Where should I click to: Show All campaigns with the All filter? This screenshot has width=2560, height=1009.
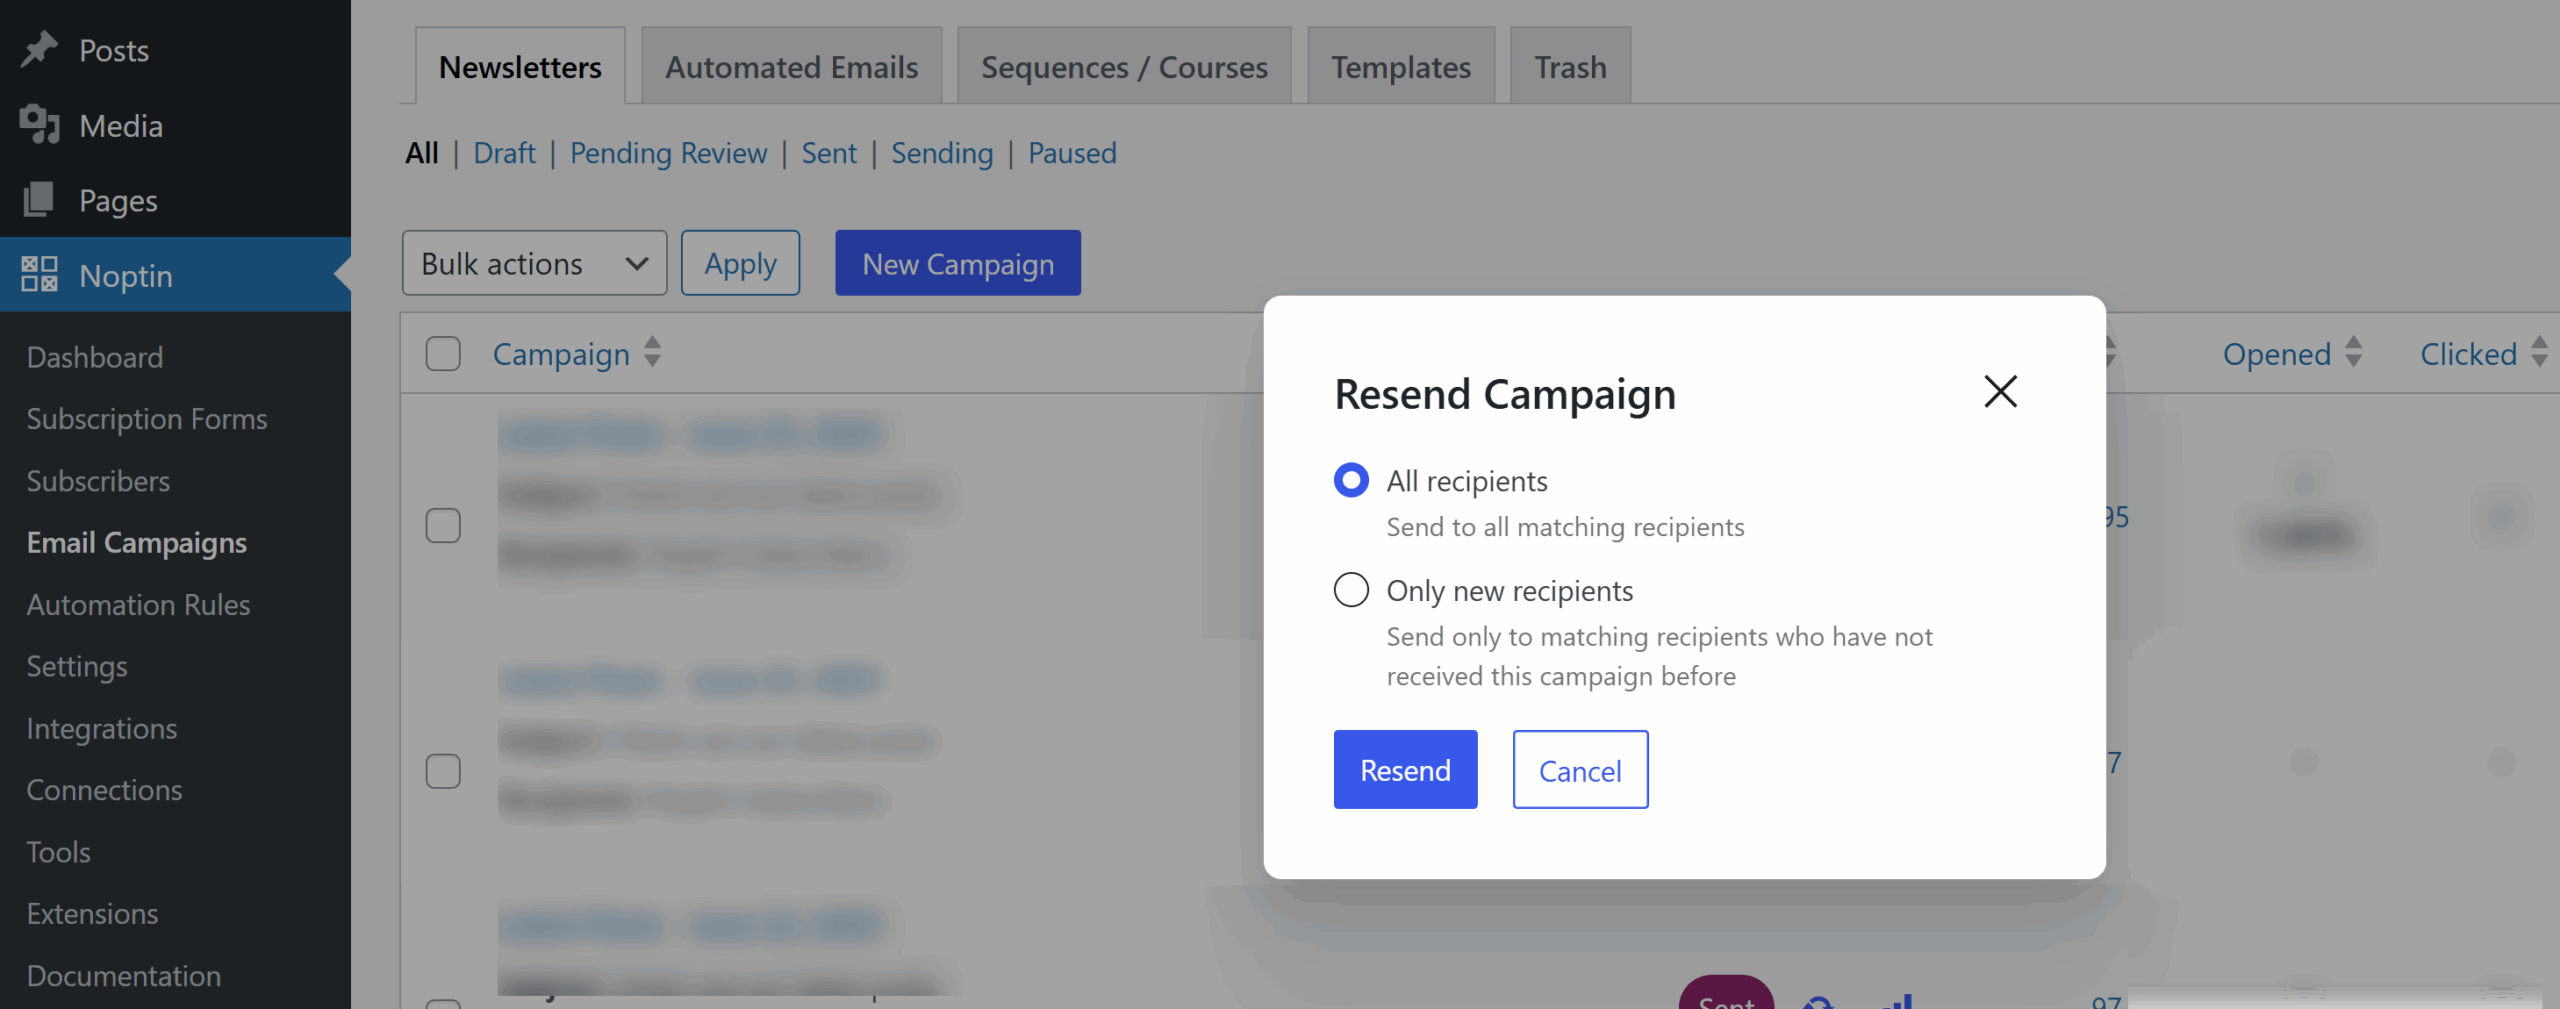(x=422, y=153)
